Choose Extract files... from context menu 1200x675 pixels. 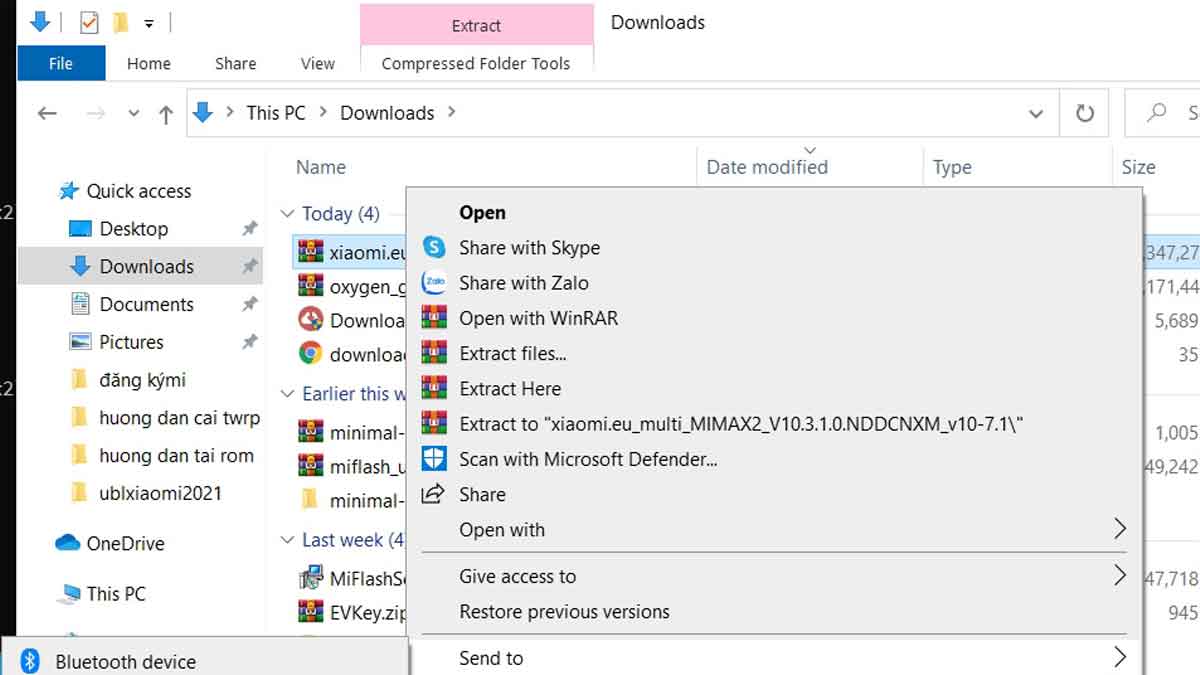(x=512, y=354)
